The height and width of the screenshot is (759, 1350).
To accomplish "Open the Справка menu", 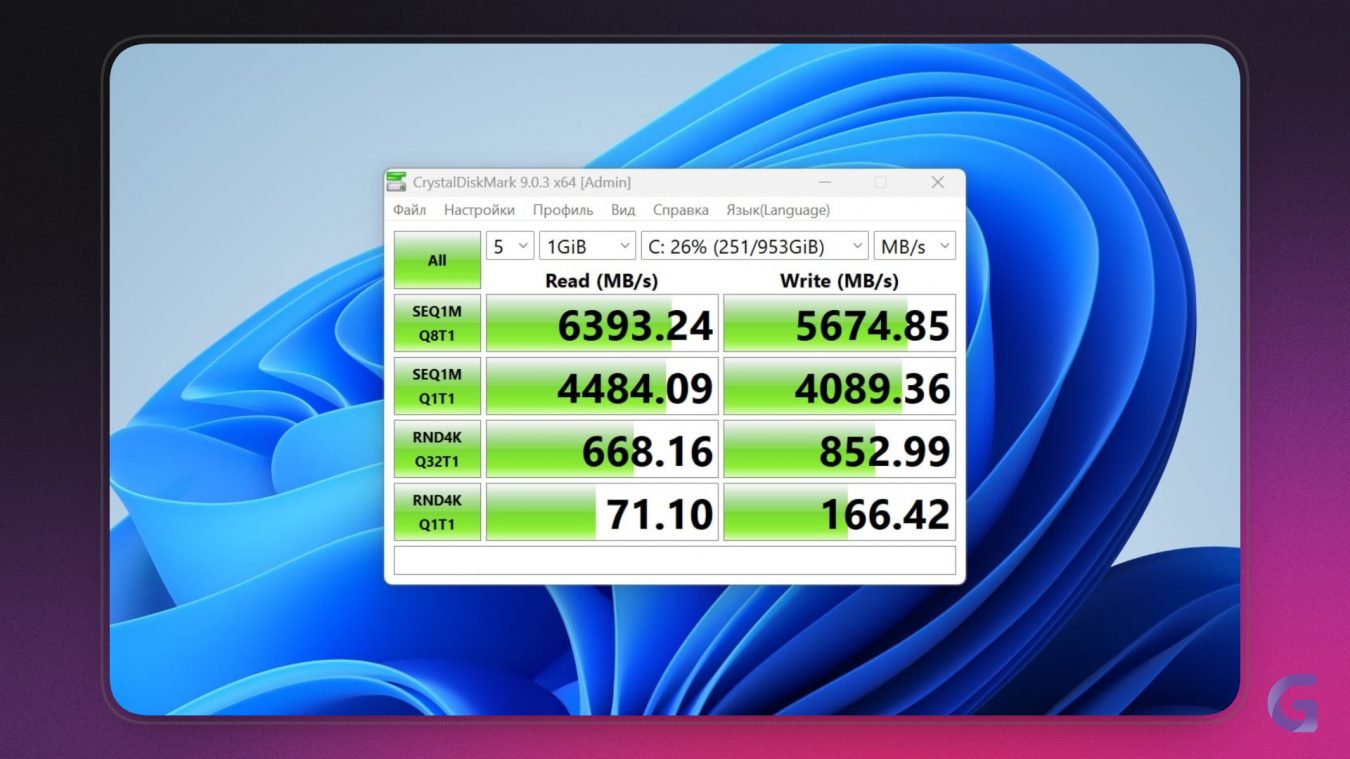I will 681,210.
